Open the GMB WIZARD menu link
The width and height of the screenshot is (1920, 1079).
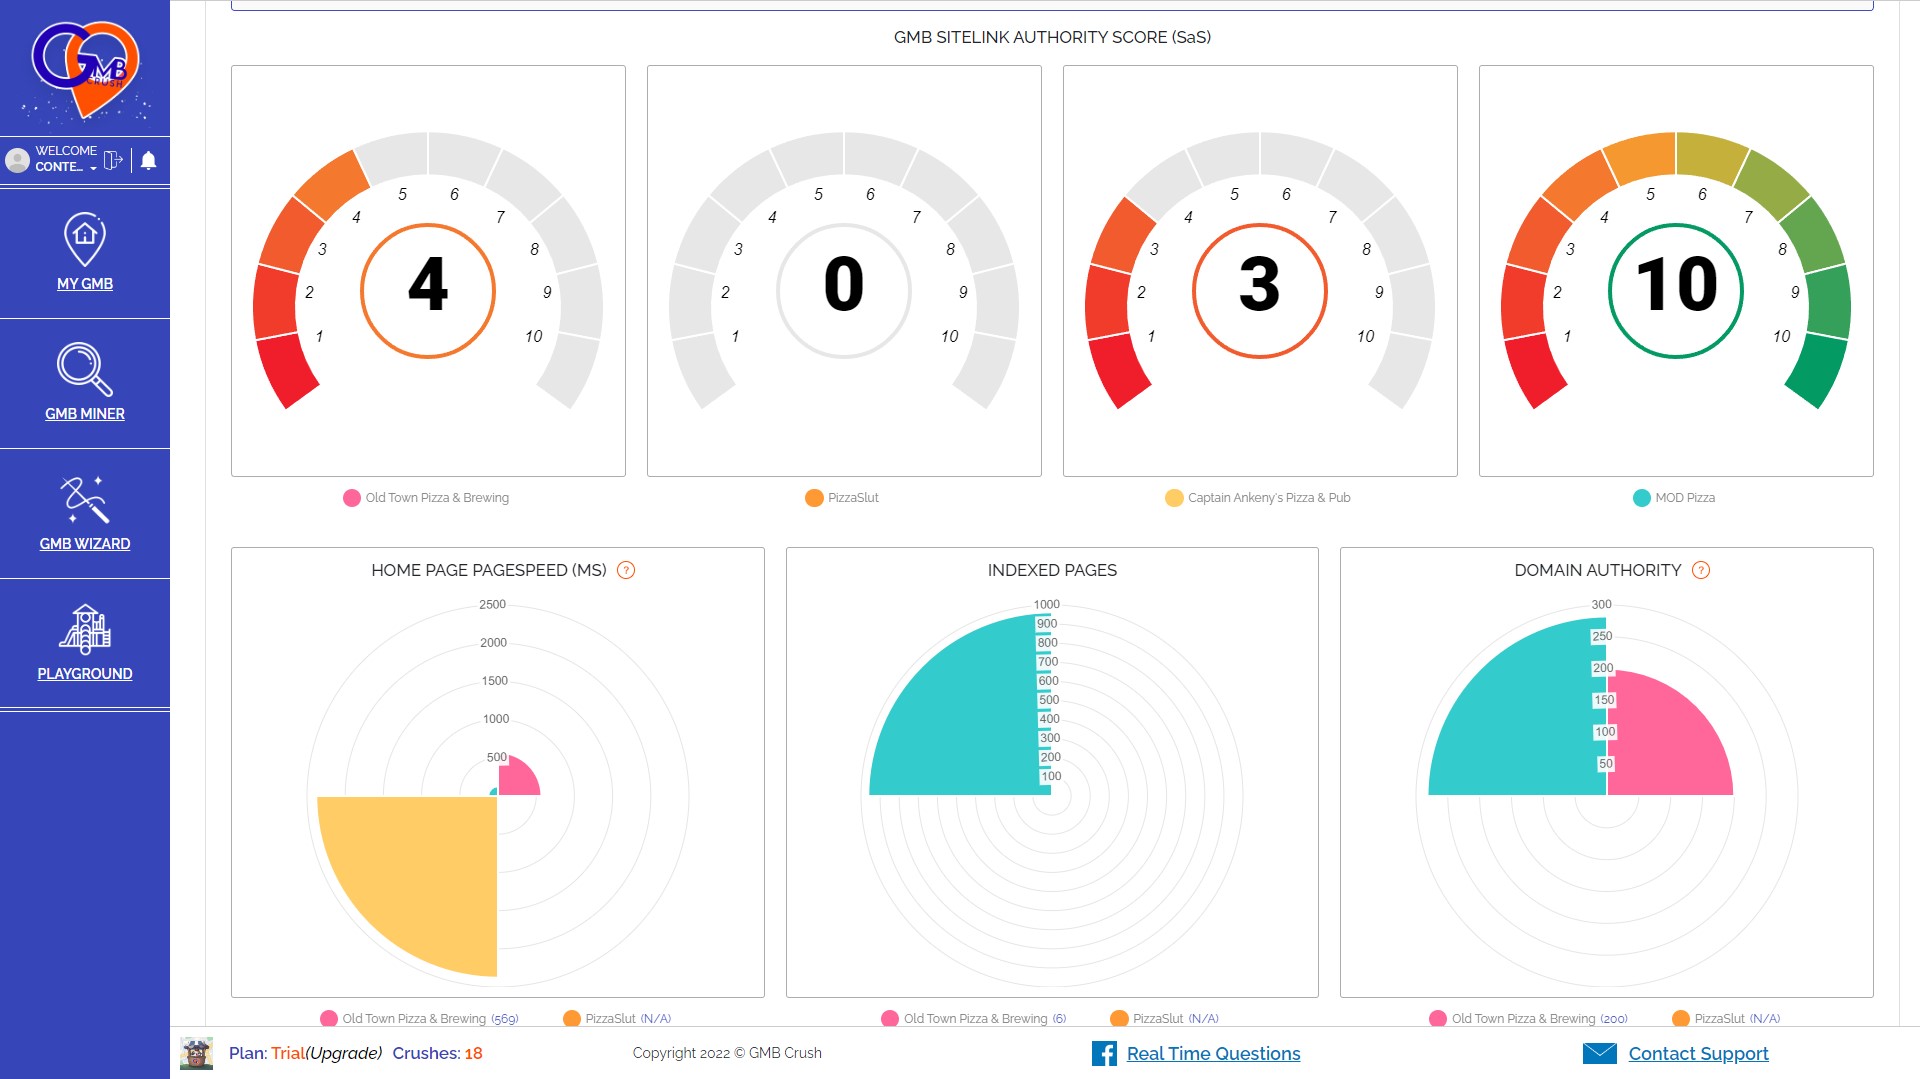click(x=85, y=544)
